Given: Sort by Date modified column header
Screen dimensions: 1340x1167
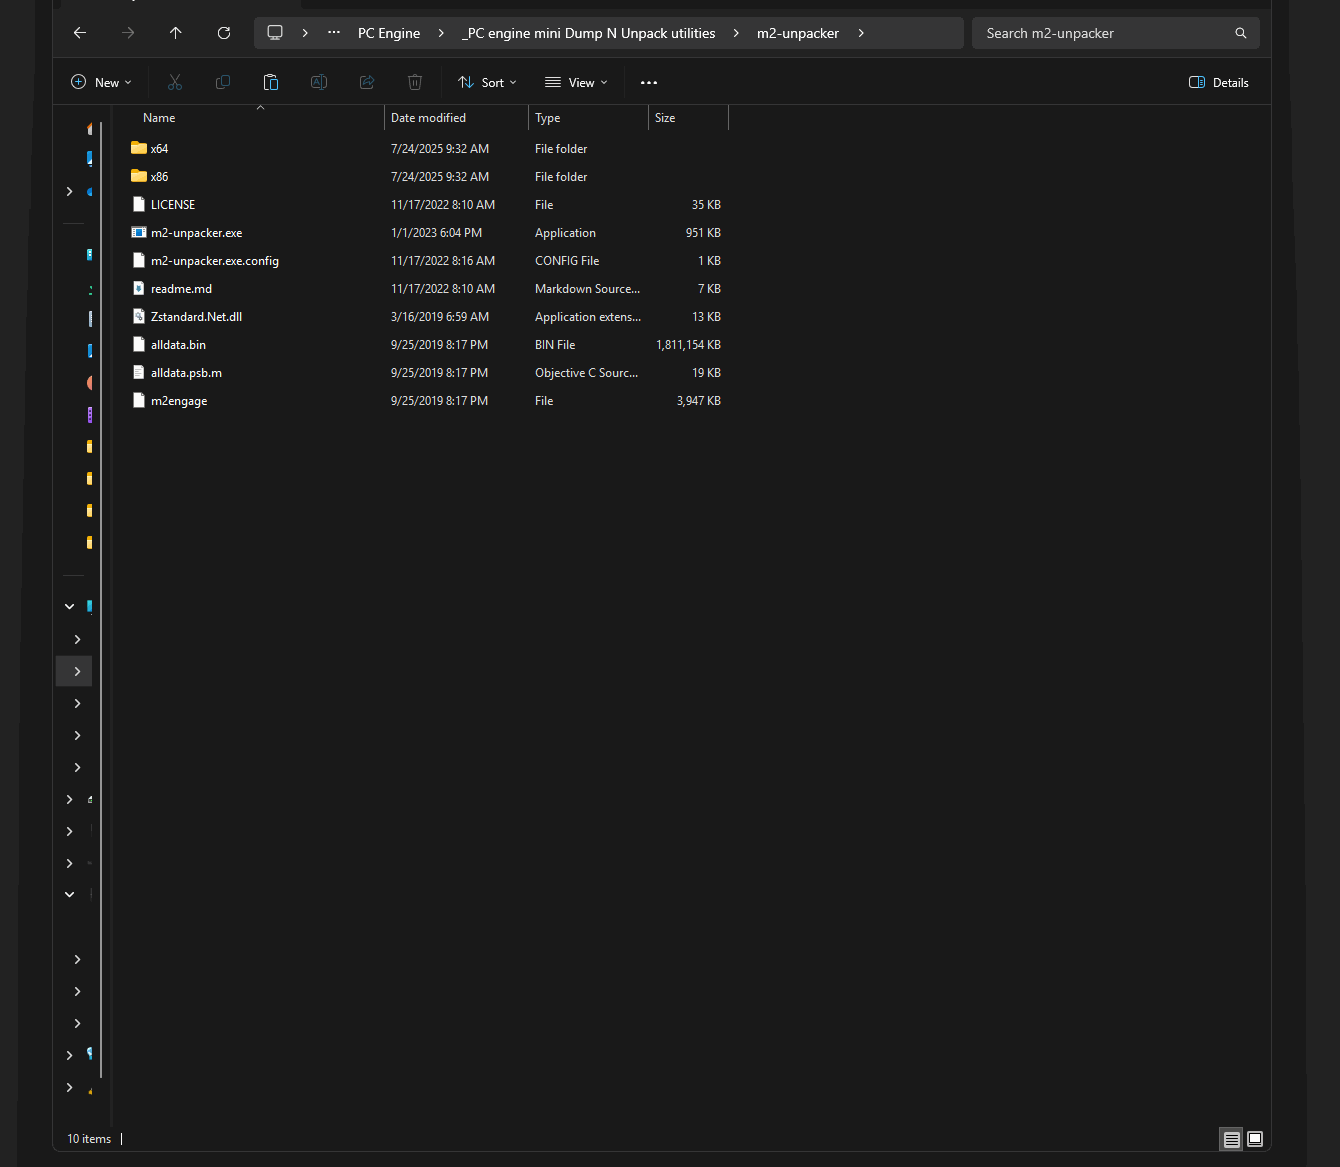Looking at the screenshot, I should (x=428, y=118).
